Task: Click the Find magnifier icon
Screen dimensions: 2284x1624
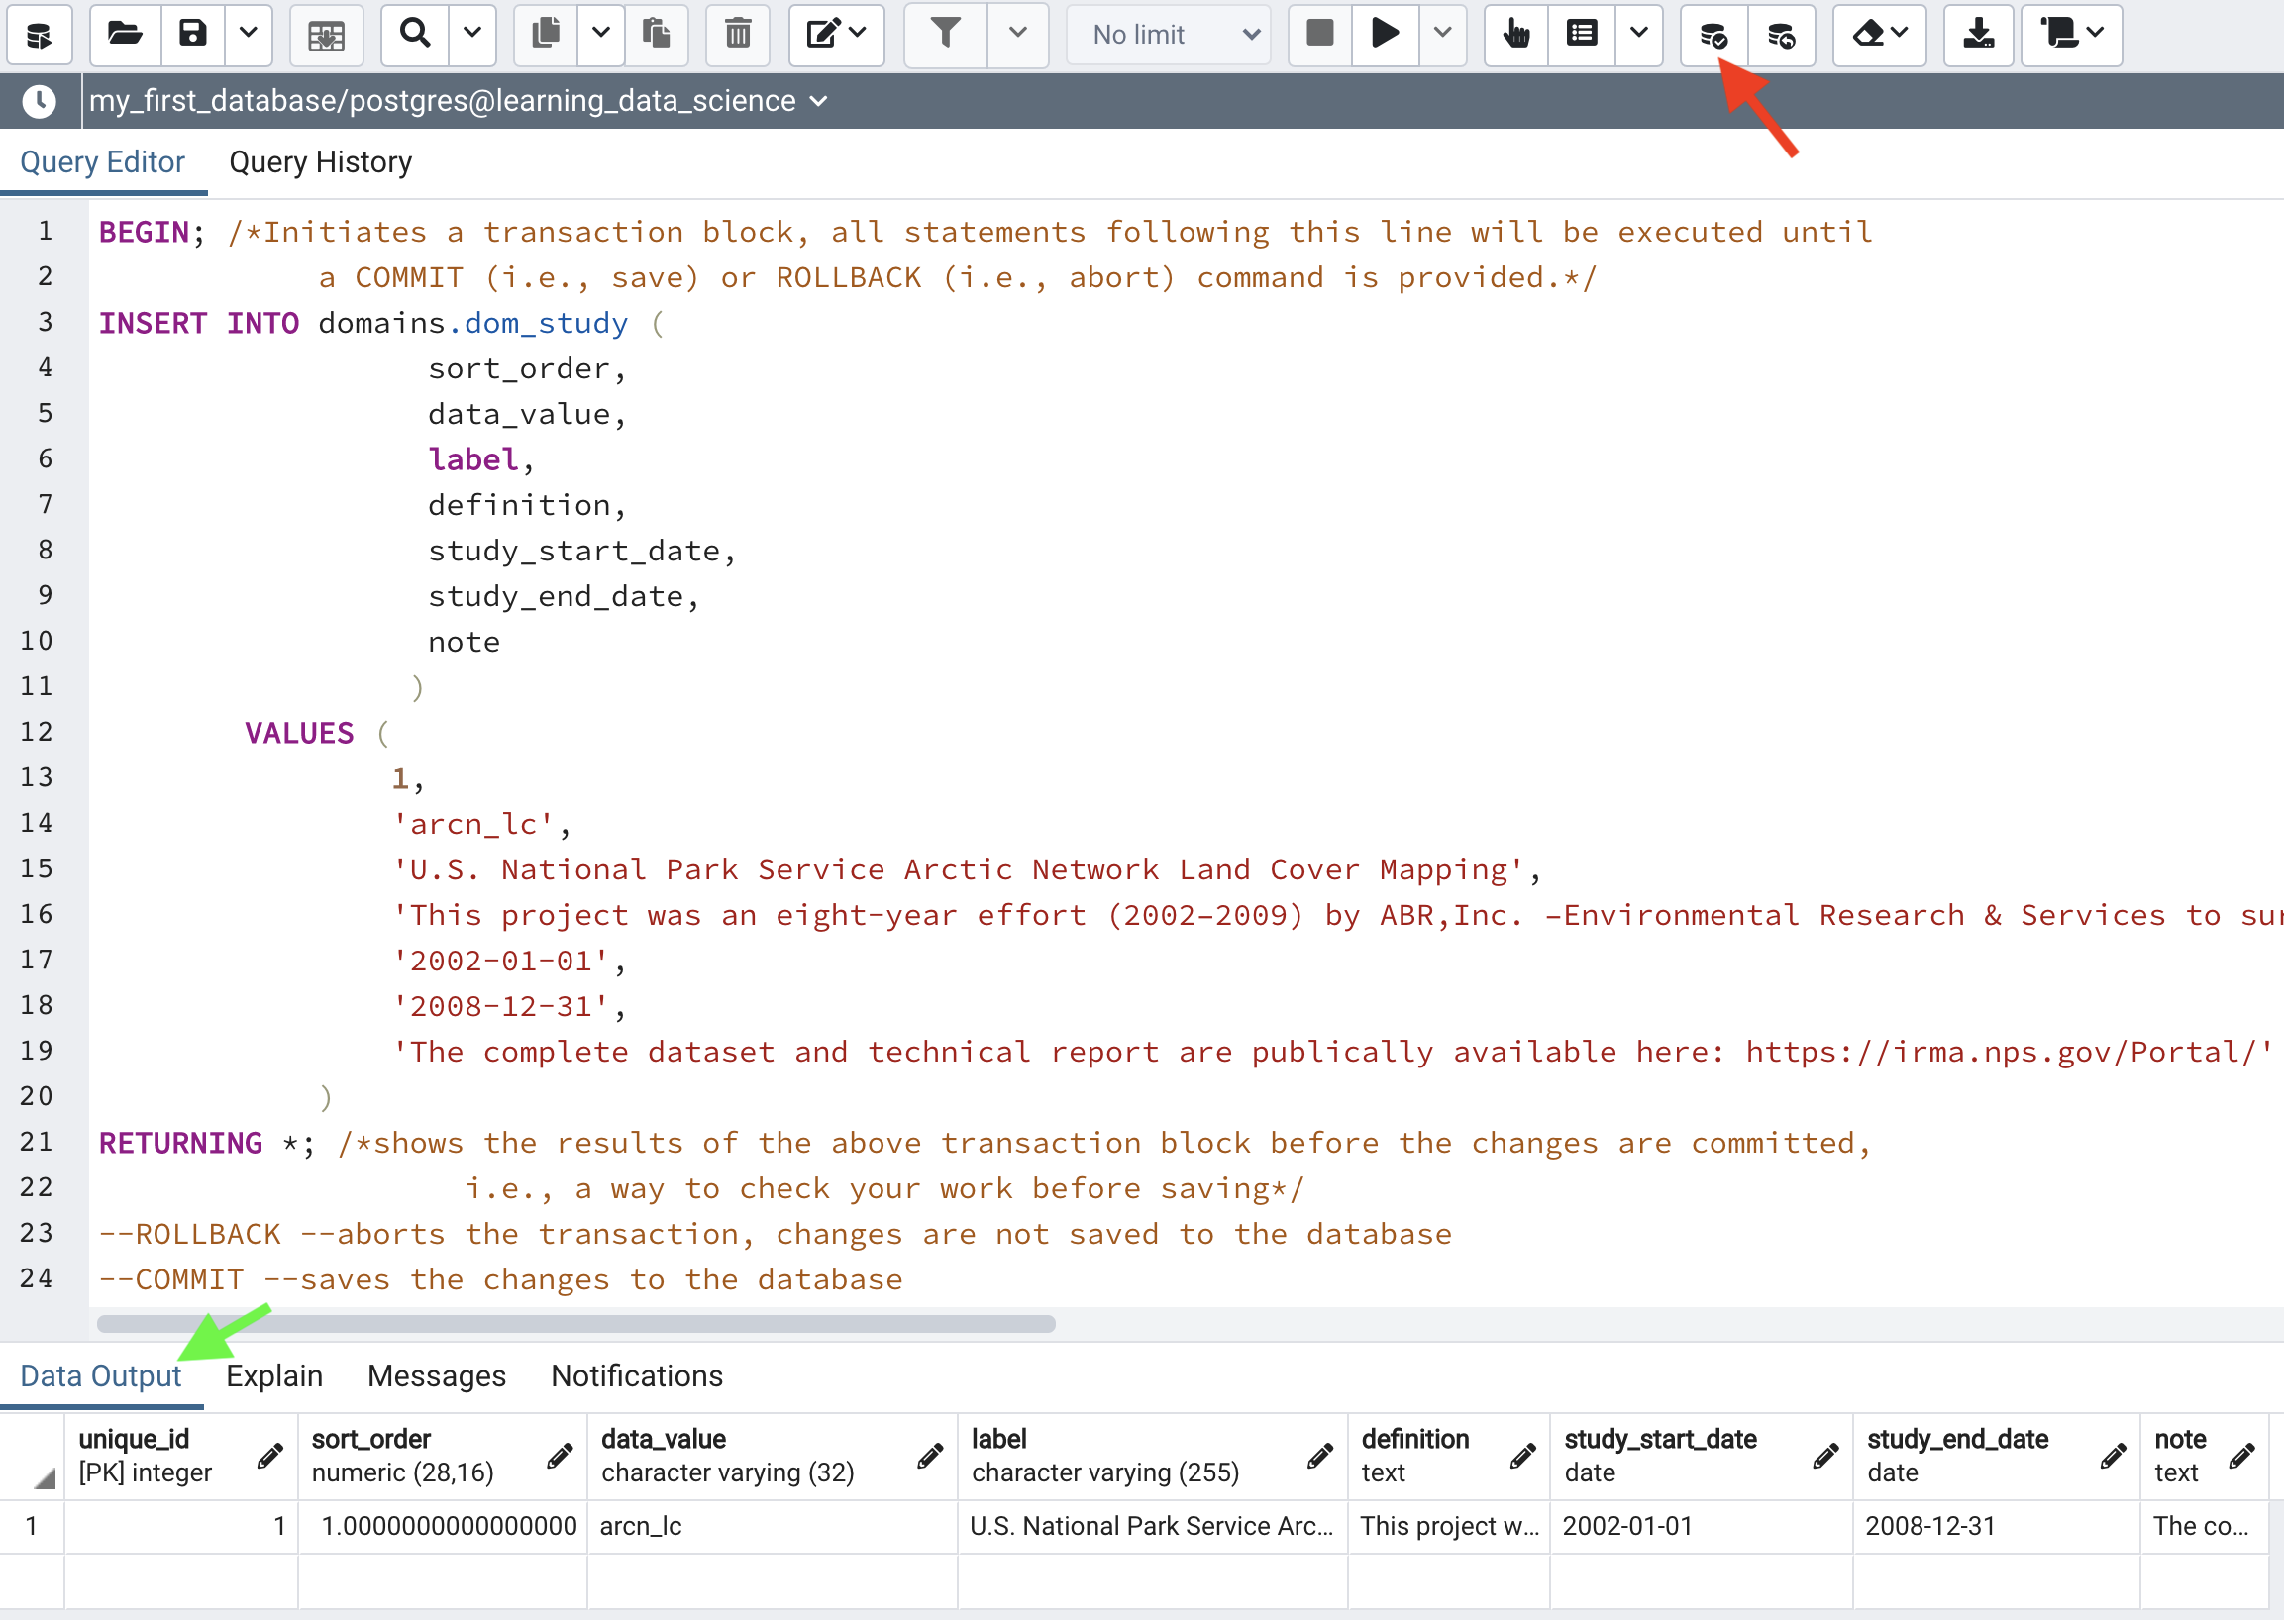Action: pyautogui.click(x=414, y=34)
